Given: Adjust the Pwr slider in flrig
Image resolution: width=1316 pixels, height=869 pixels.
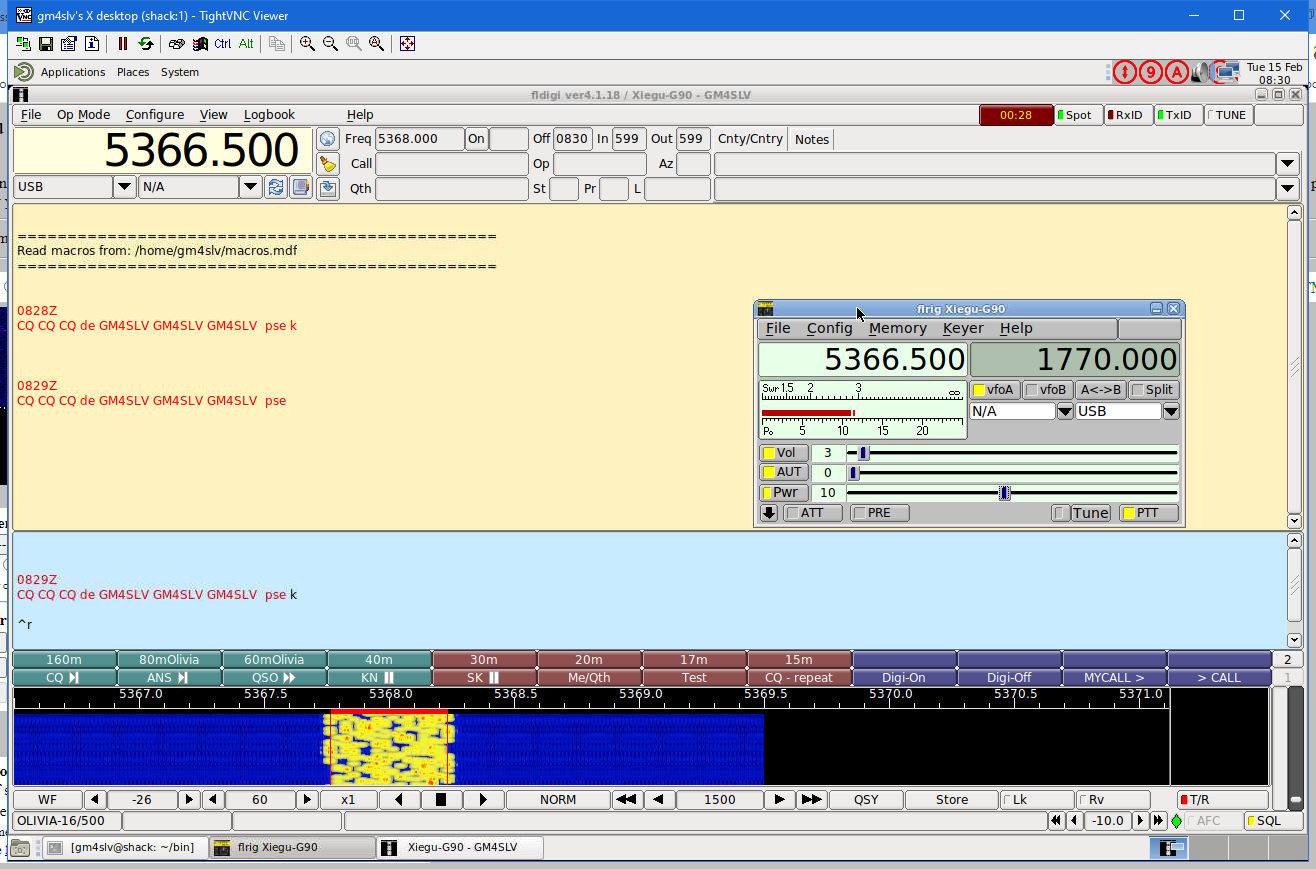Looking at the screenshot, I should [x=1003, y=492].
